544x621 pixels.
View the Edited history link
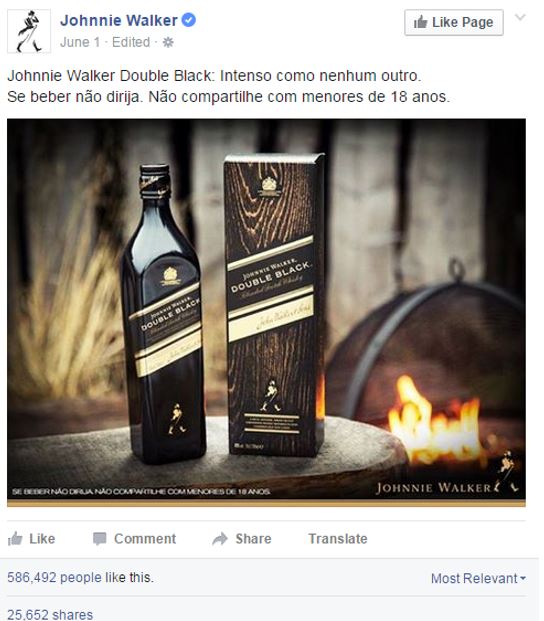click(131, 42)
